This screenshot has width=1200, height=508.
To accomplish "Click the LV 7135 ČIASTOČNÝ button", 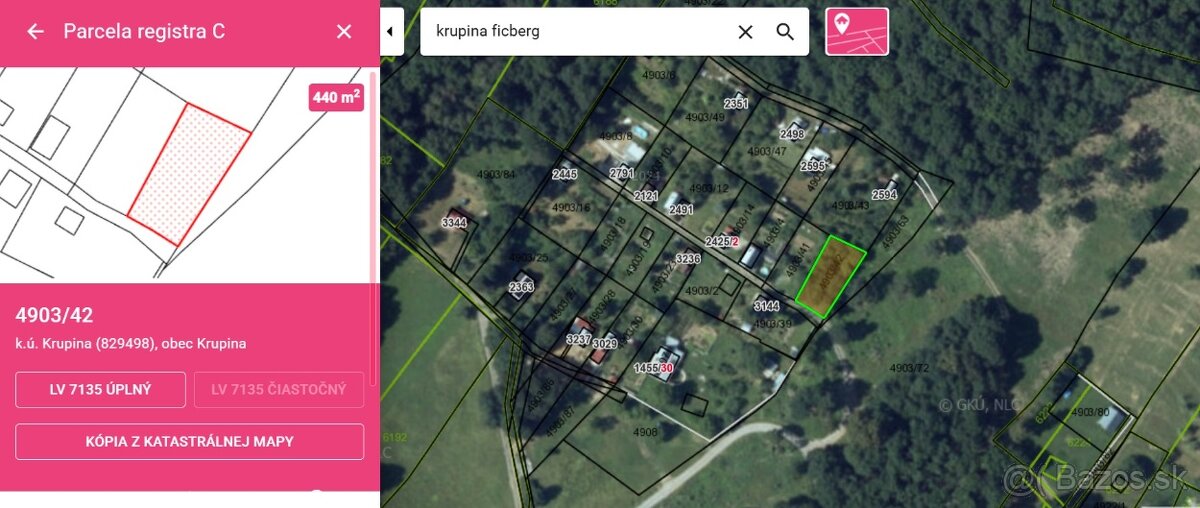I will [279, 390].
